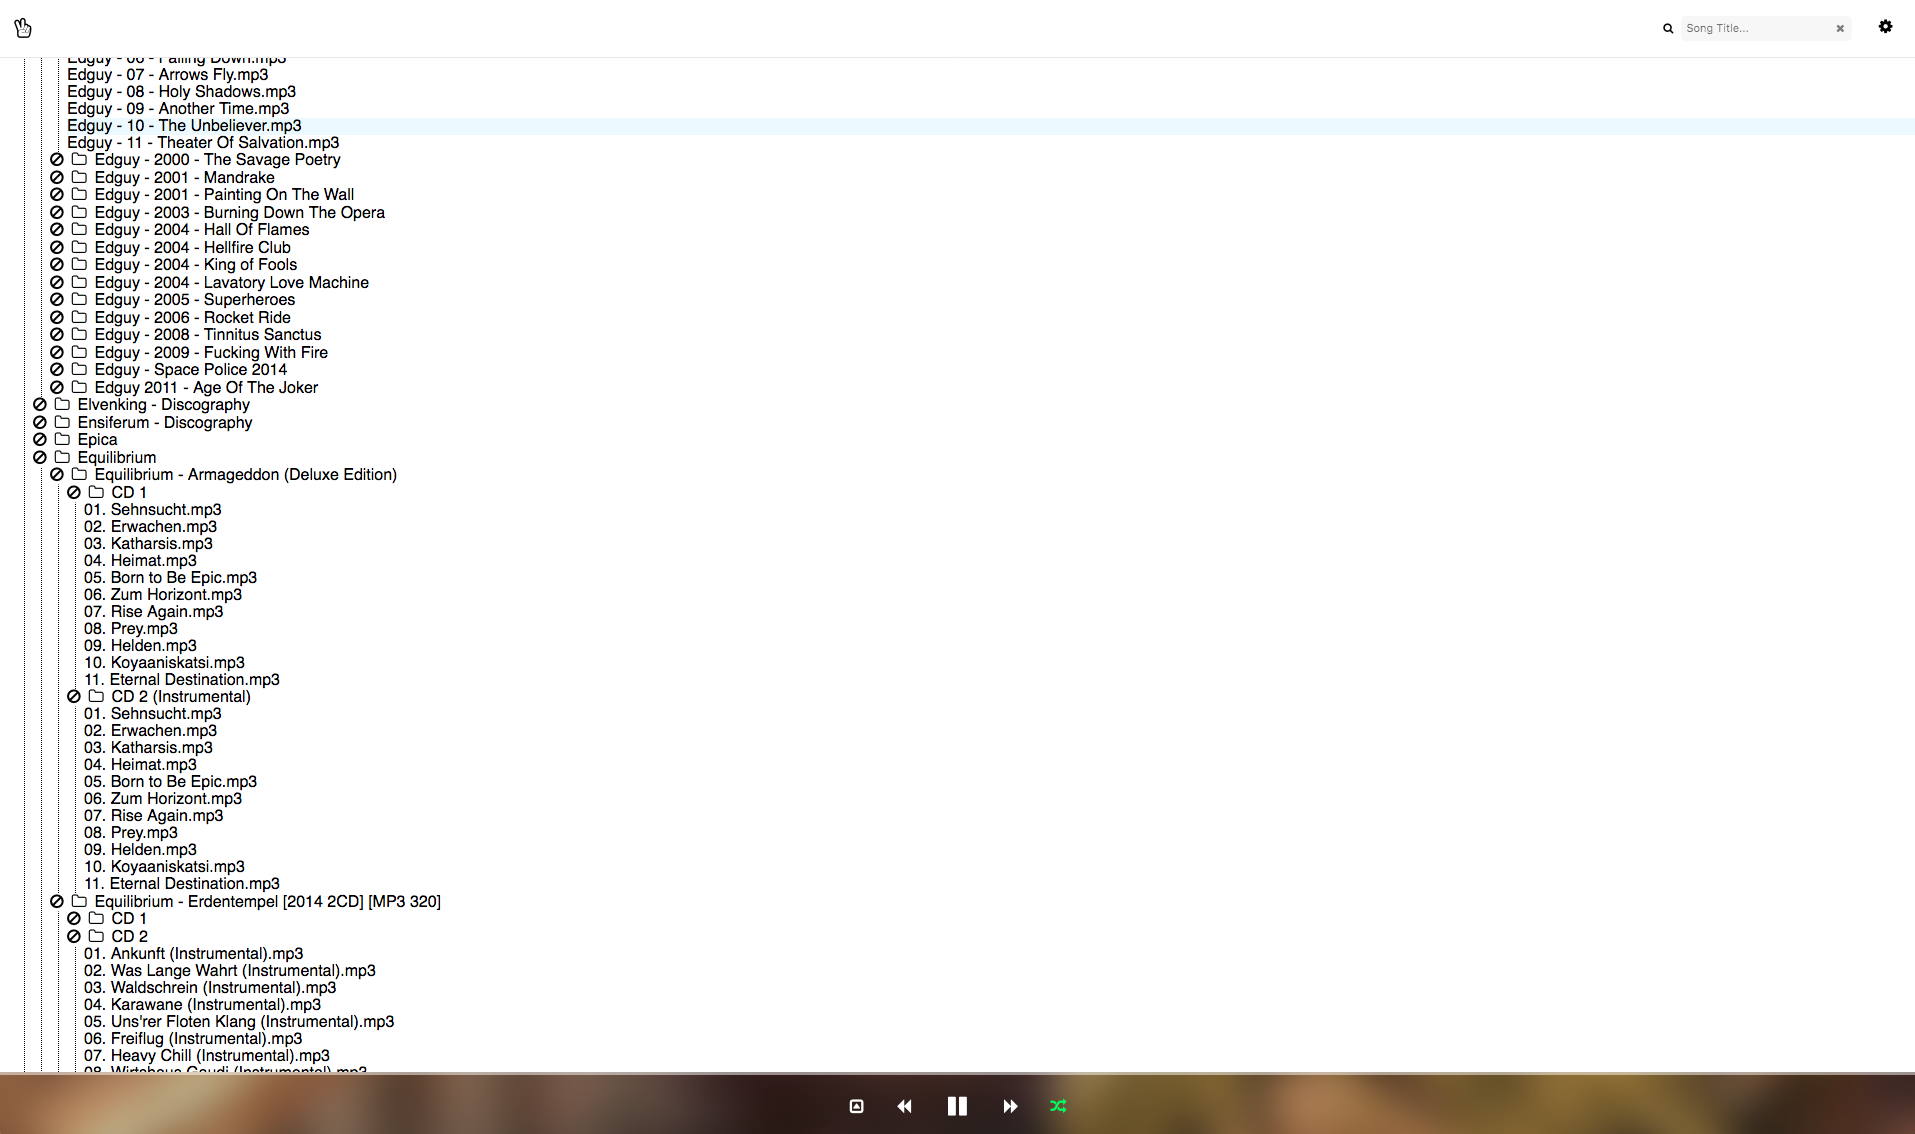This screenshot has width=1915, height=1134.
Task: Exclude Edguy - 2000 - The Savage Poetry folder
Action: [57, 160]
